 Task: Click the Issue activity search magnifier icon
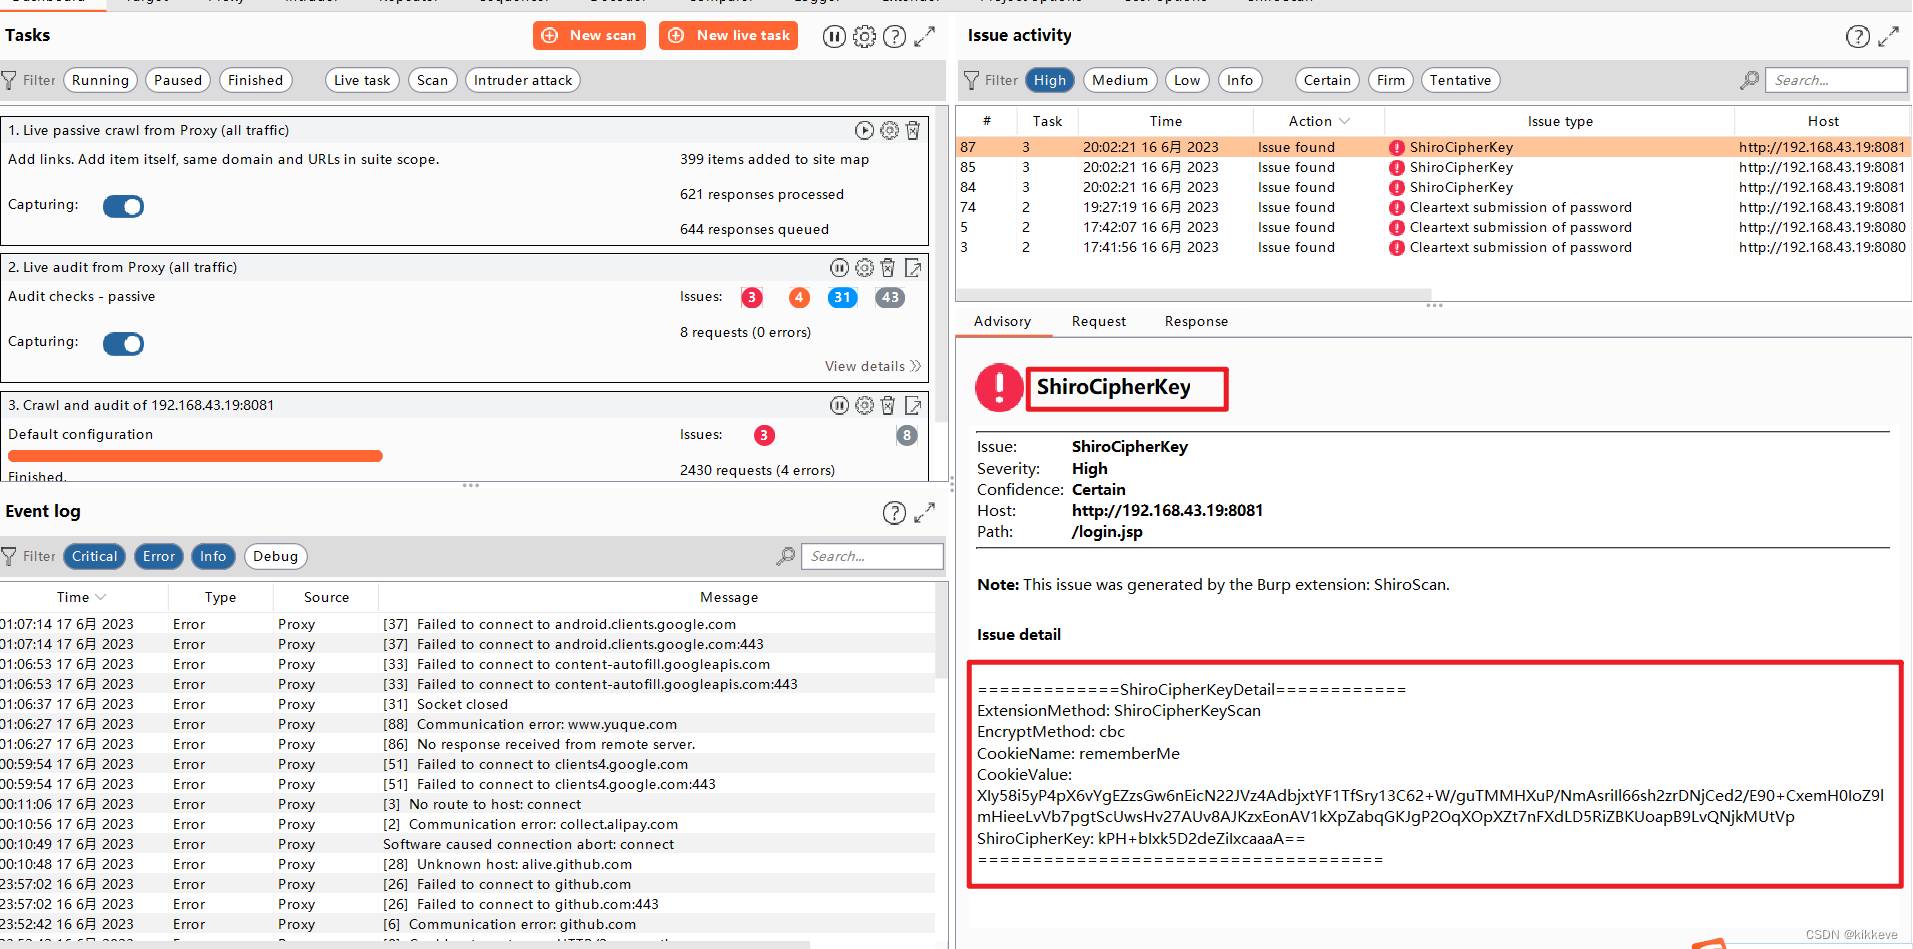tap(1749, 80)
